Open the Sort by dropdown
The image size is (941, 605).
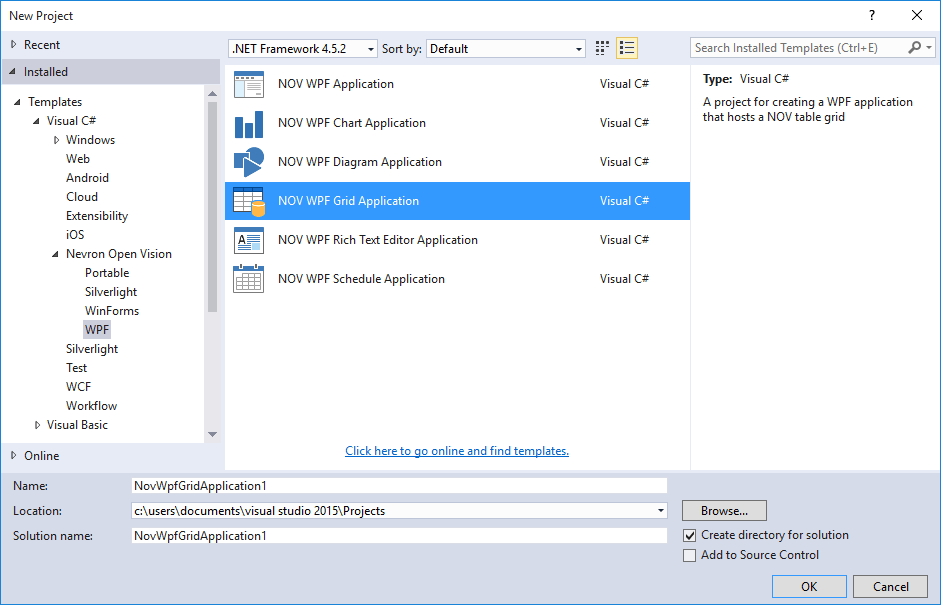506,49
